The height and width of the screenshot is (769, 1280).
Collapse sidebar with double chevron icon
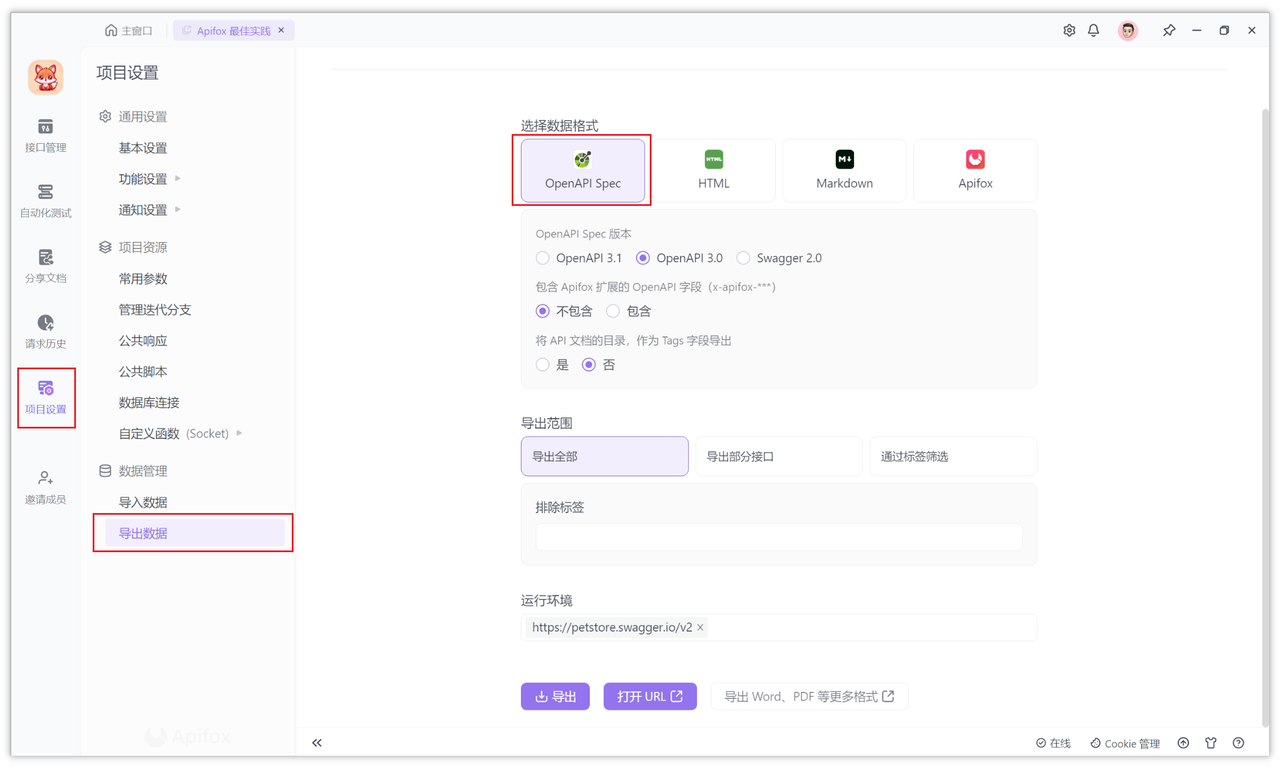click(317, 743)
